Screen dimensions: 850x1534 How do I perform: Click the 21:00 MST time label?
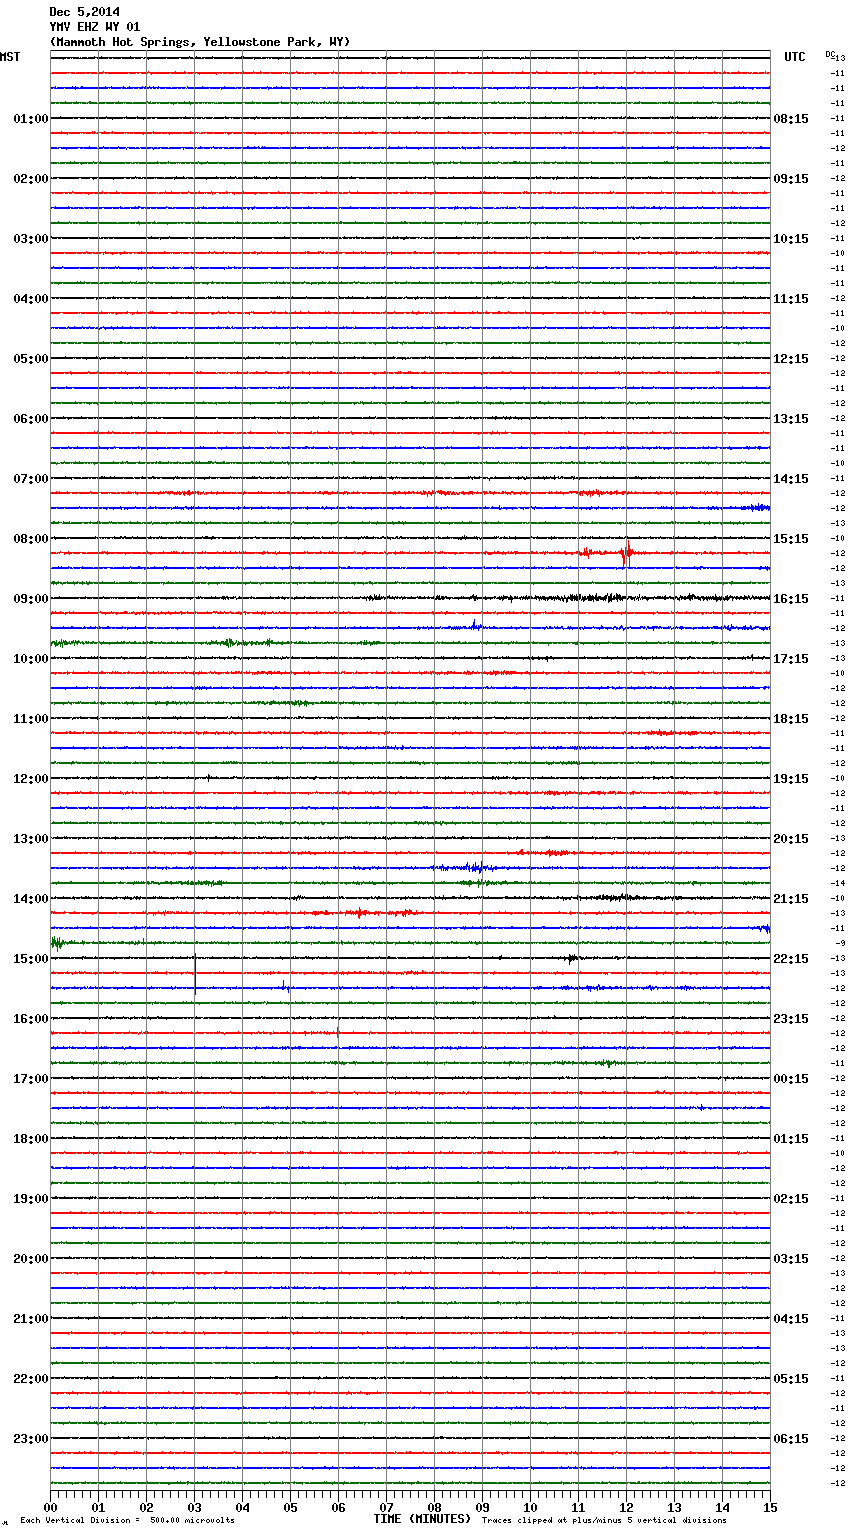pos(31,1319)
